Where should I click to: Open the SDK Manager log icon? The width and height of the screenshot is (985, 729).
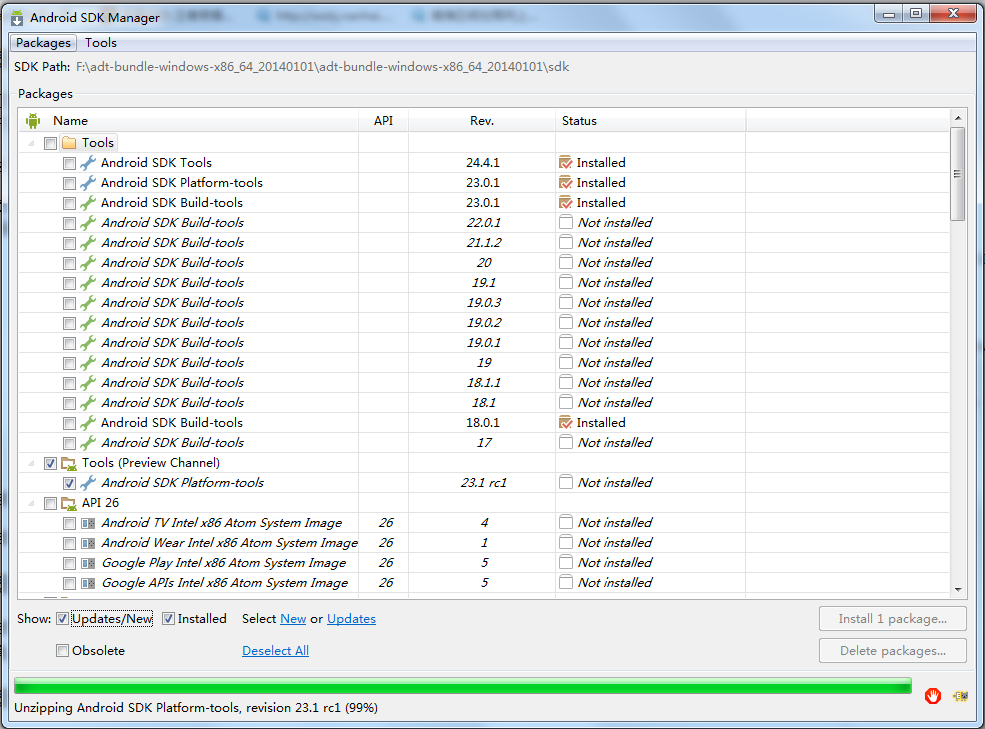point(960,696)
